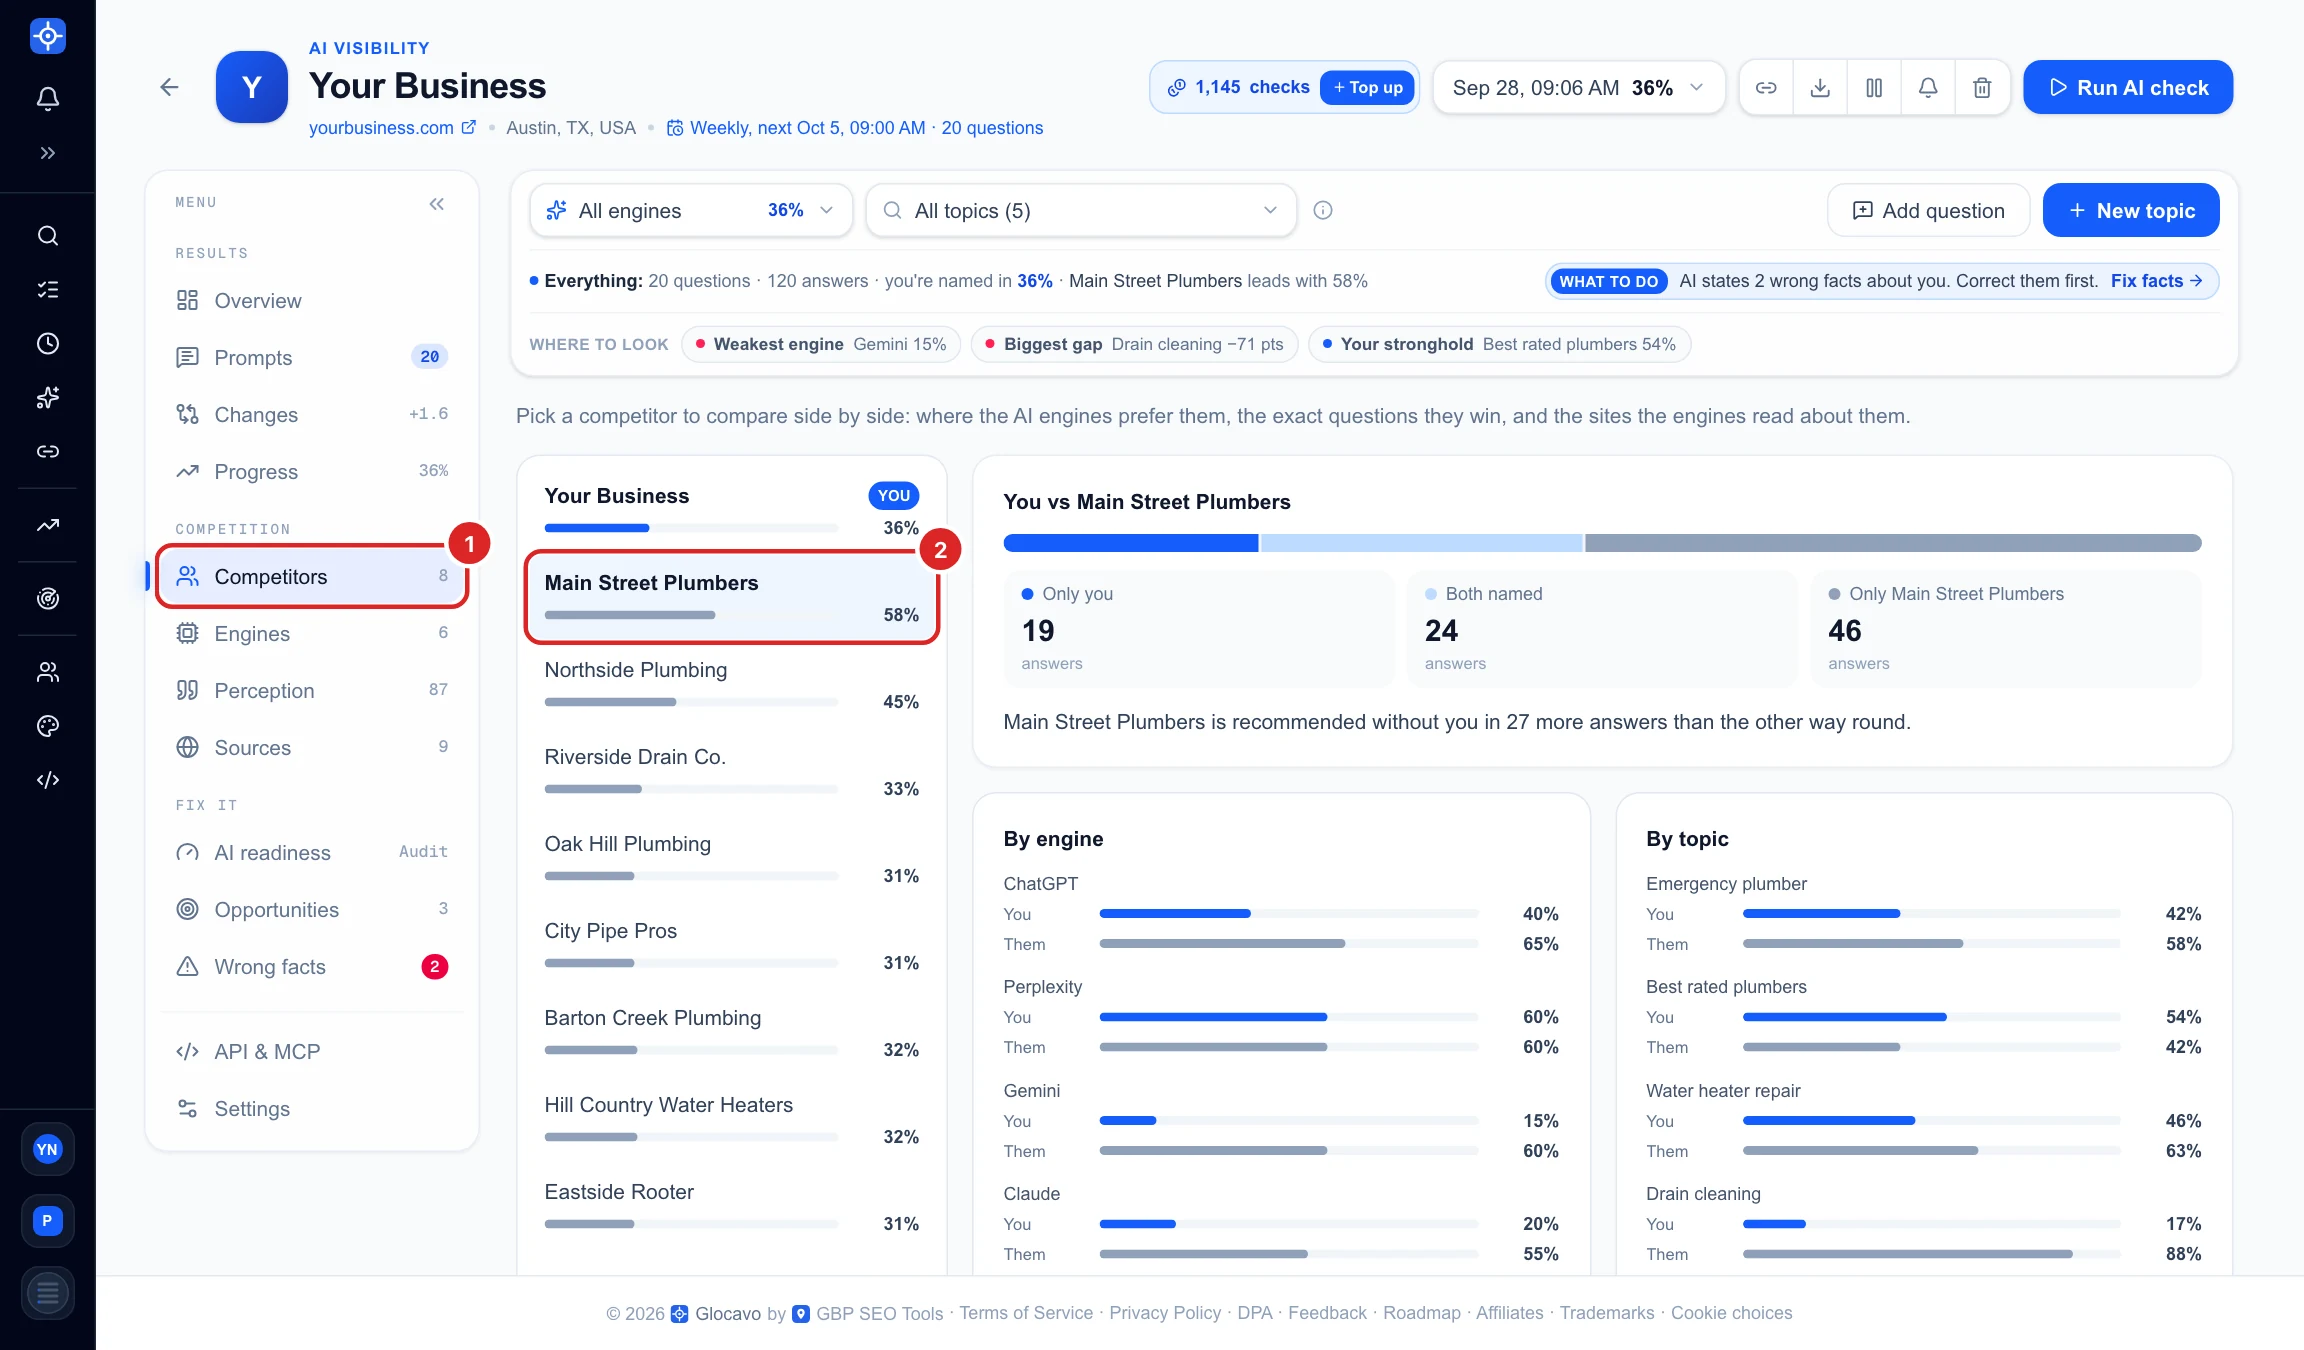Click the Top up button
Screen dimensions: 2304x1350
(x=1367, y=87)
